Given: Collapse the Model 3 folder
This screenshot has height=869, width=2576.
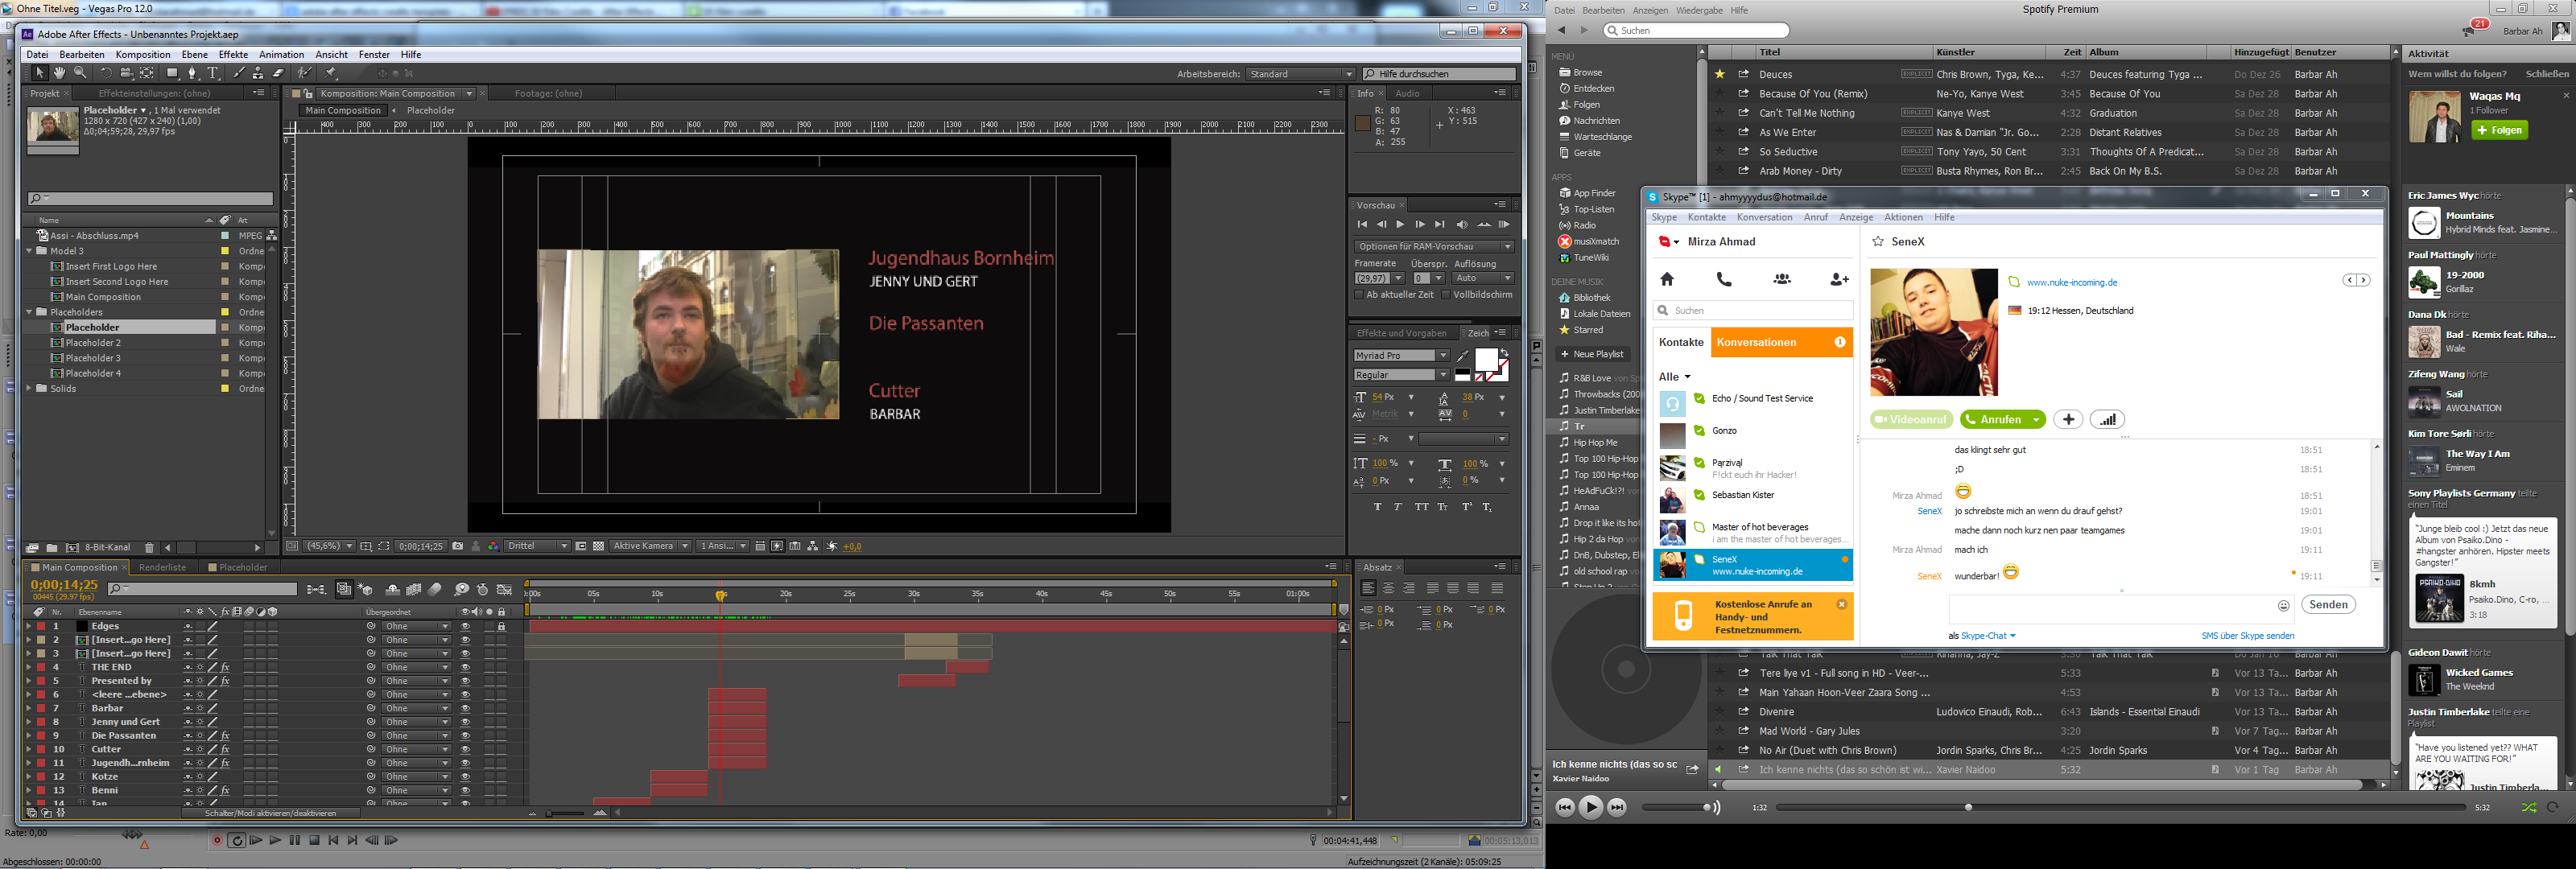Looking at the screenshot, I should [x=29, y=251].
